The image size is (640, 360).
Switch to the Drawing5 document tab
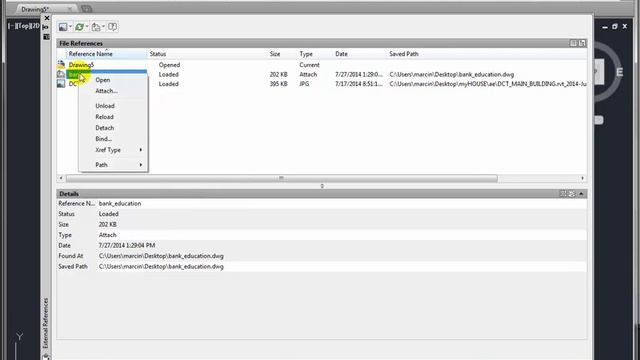(35, 9)
